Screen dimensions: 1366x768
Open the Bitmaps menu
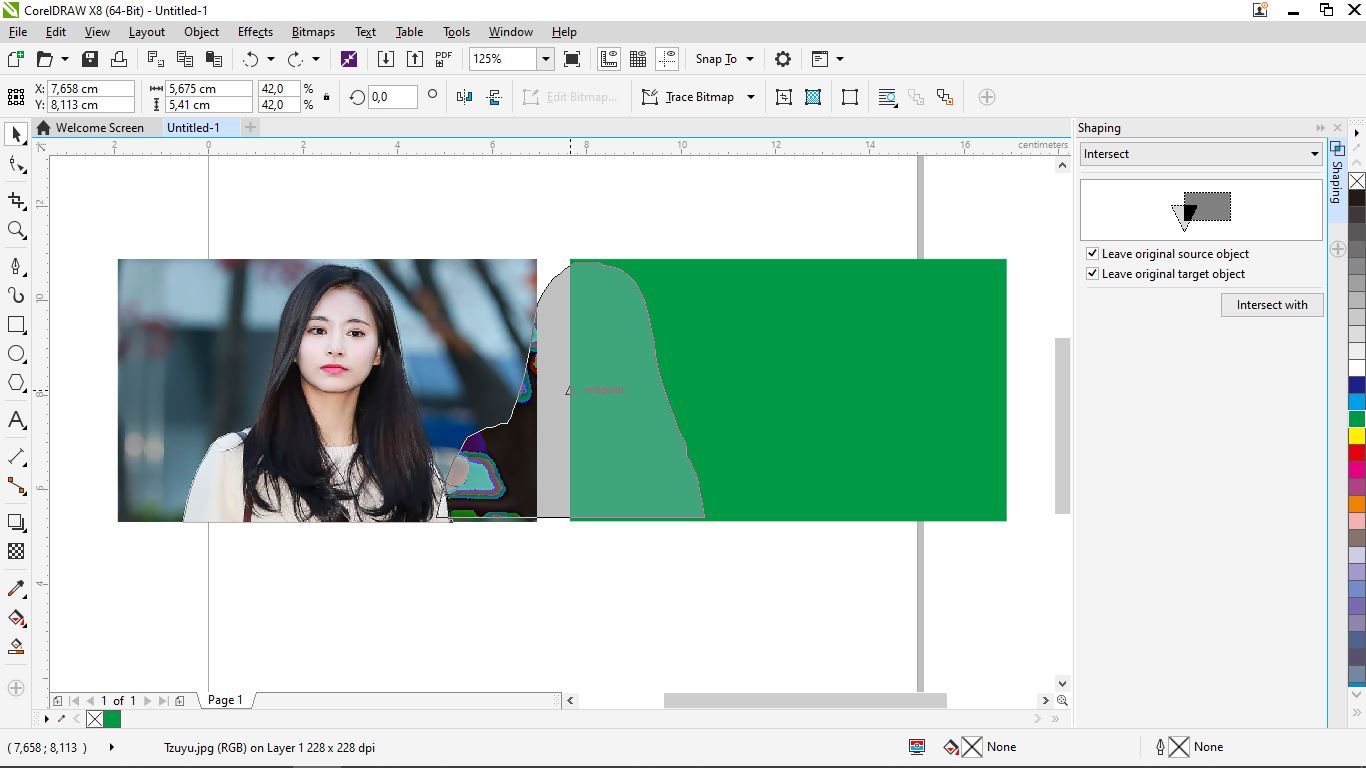(313, 32)
